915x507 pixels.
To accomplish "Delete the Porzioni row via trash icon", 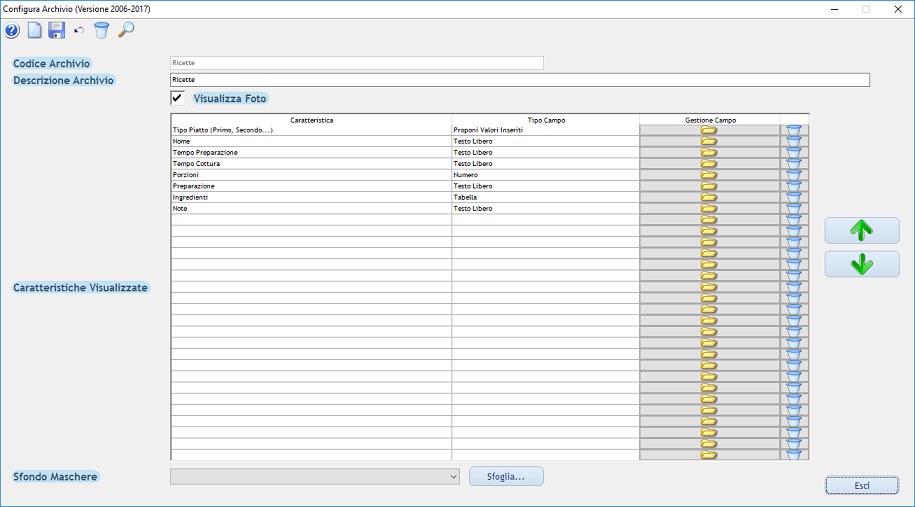I will [794, 174].
